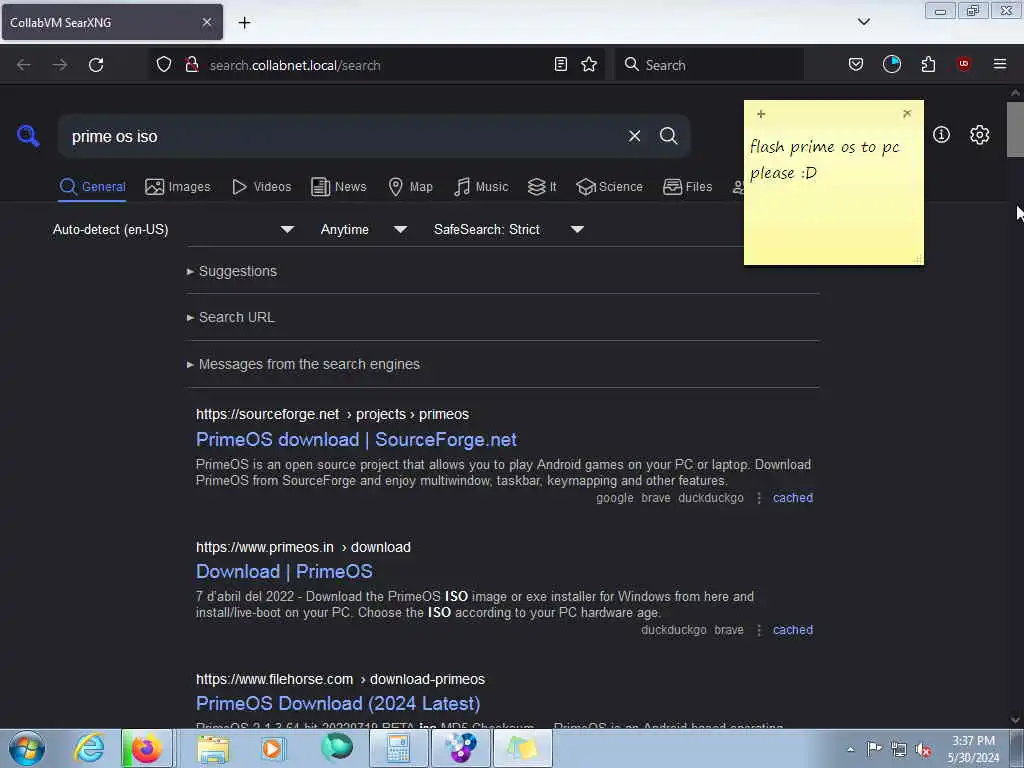Click the SearXNG logo icon
The image size is (1024, 768).
coord(28,136)
